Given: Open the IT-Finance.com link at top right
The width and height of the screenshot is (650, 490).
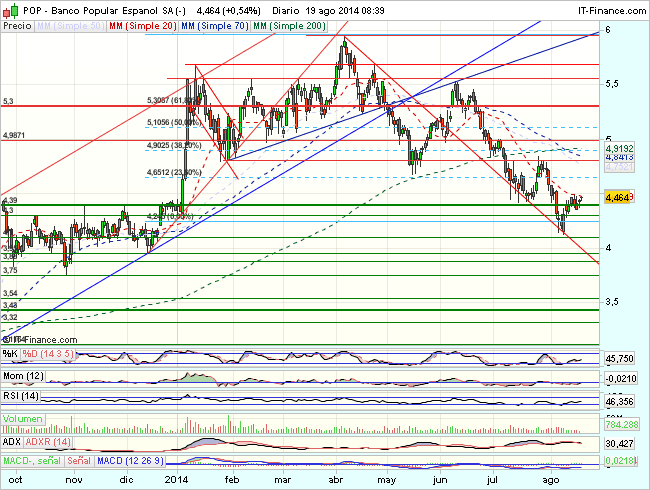Looking at the screenshot, I should point(611,10).
